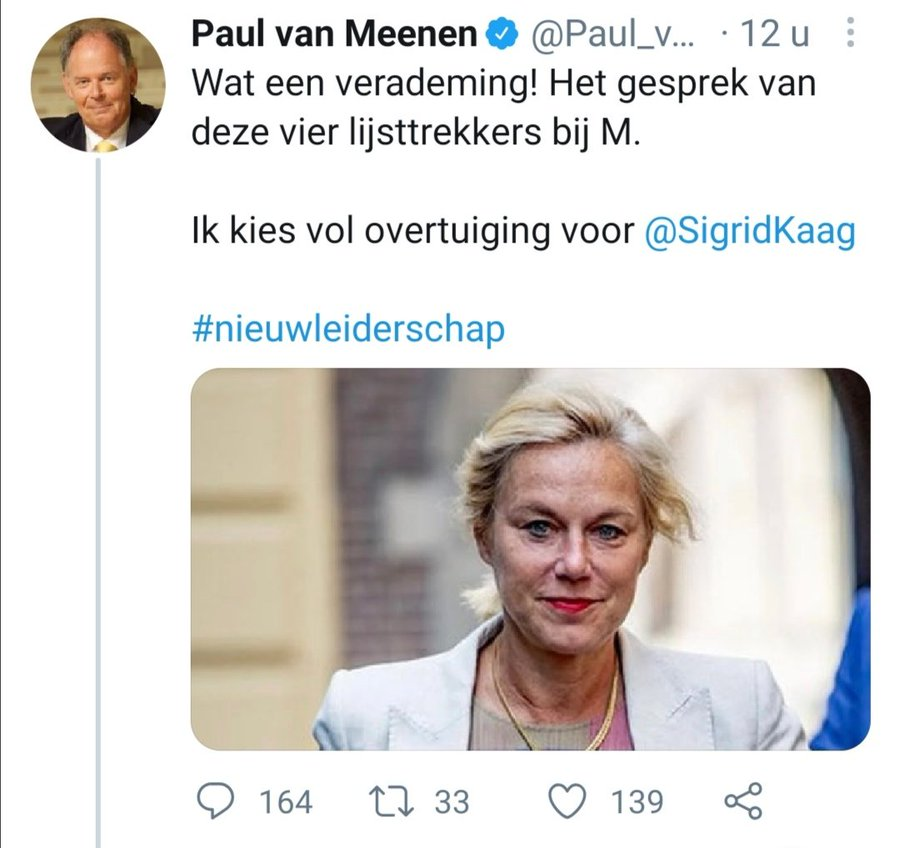The image size is (900, 848).
Task: Retweet using the arrows icon
Action: tap(389, 800)
